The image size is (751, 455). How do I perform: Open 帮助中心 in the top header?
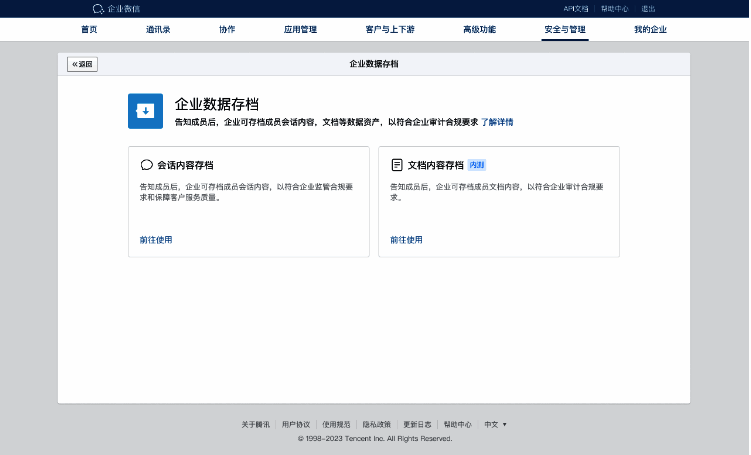pyautogui.click(x=614, y=9)
